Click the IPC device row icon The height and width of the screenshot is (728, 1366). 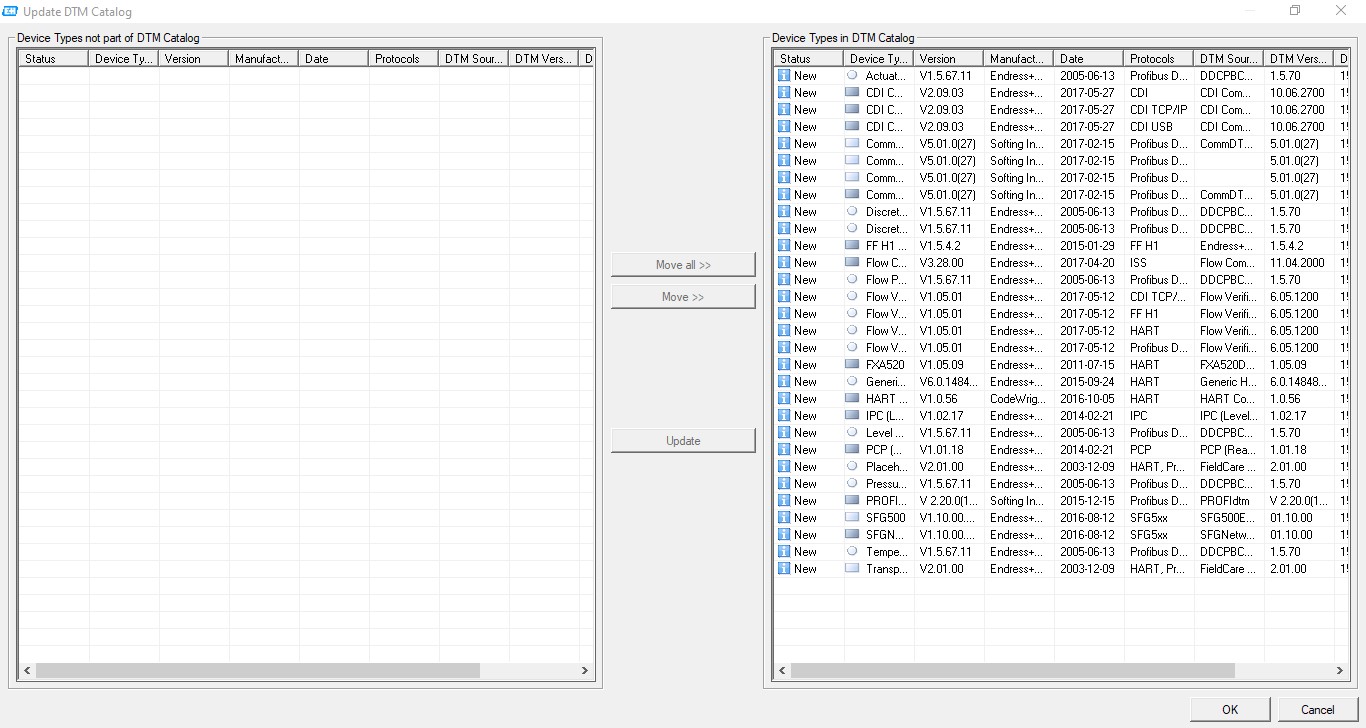pos(852,415)
